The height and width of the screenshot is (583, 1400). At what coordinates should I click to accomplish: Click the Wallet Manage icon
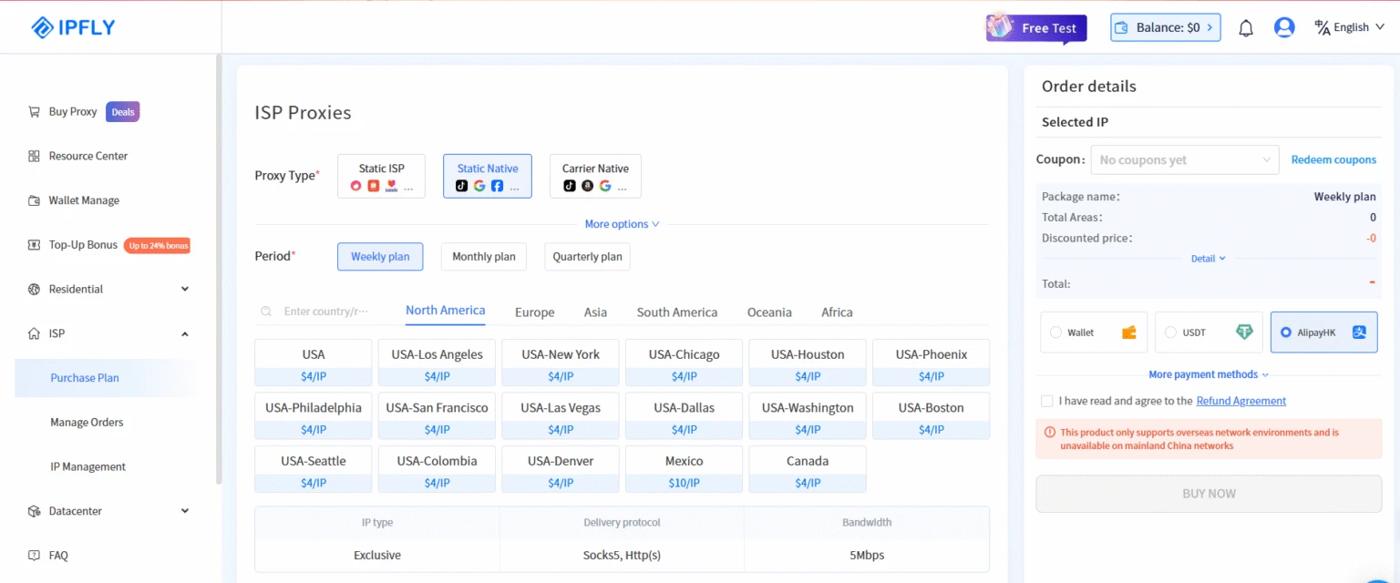34,200
